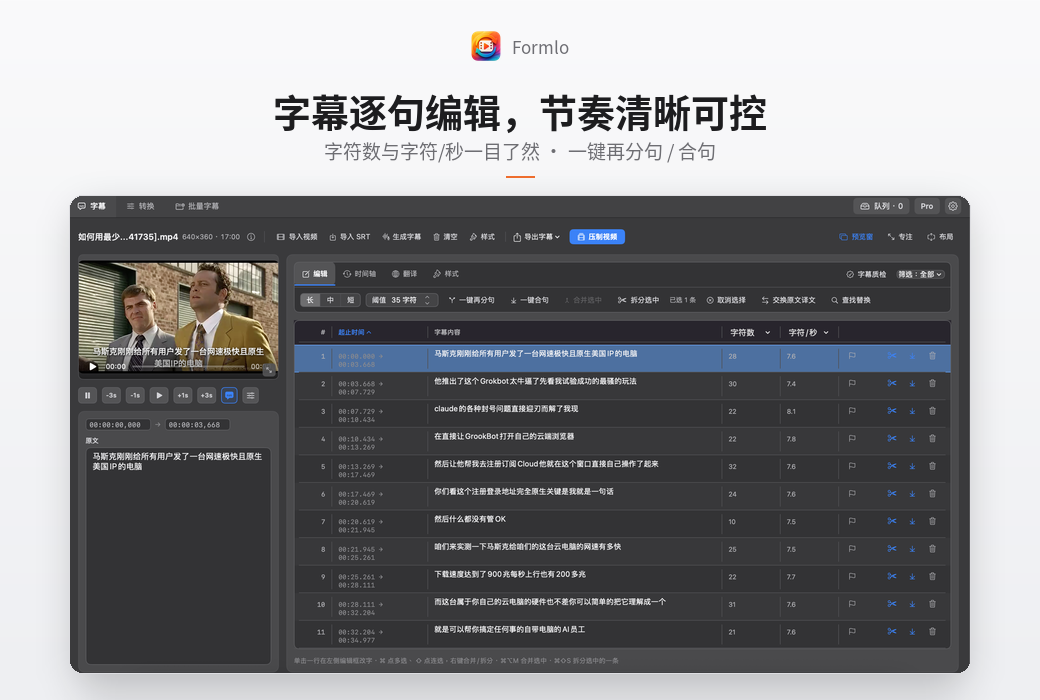This screenshot has width=1040, height=700.
Task: Open the 筛选：全部 filter dropdown
Action: tap(920, 274)
